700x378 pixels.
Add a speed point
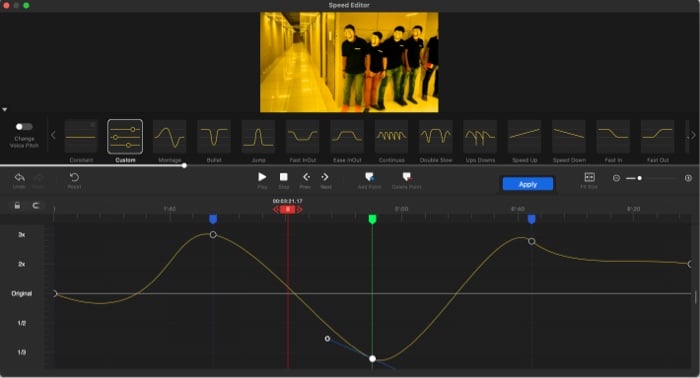click(x=369, y=177)
